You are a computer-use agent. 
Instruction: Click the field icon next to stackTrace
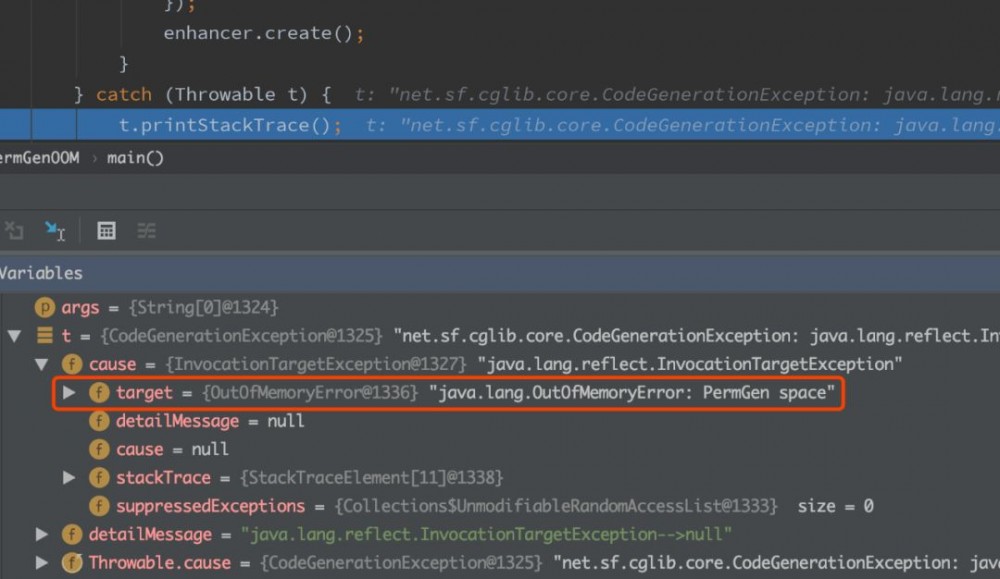point(99,477)
